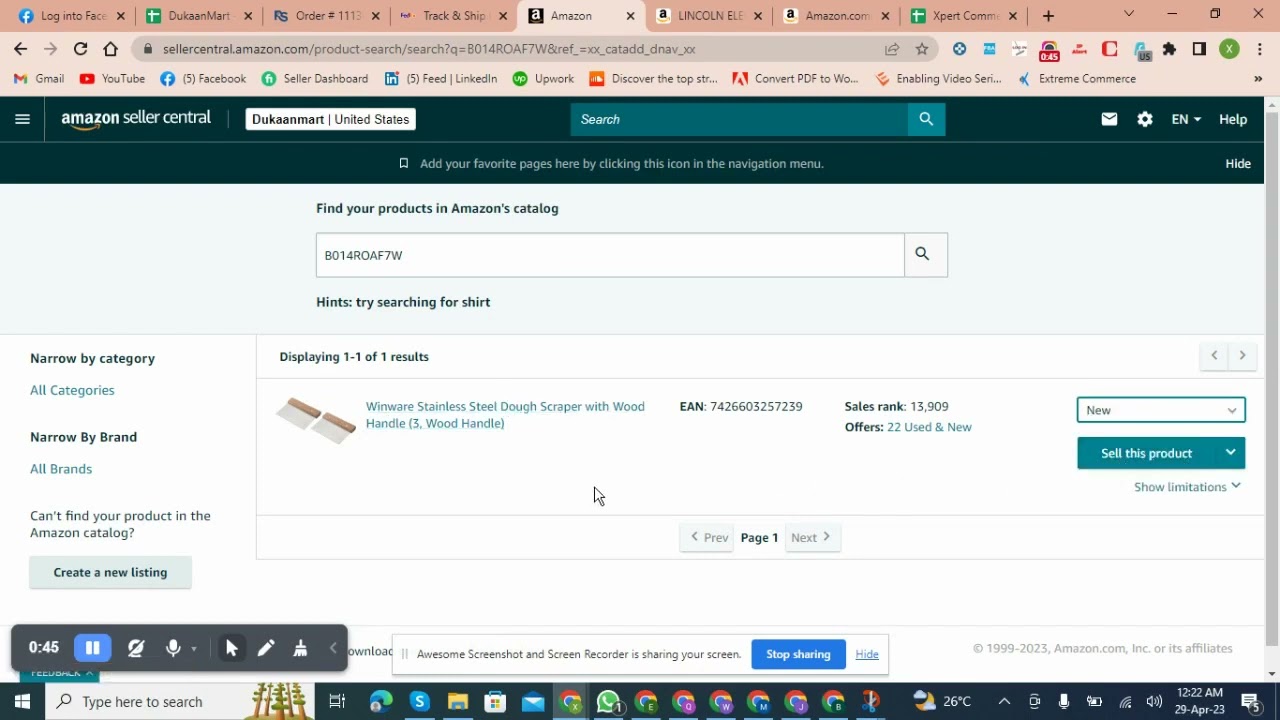Open the Chrome three-dot menu
The width and height of the screenshot is (1280, 720).
1260,49
